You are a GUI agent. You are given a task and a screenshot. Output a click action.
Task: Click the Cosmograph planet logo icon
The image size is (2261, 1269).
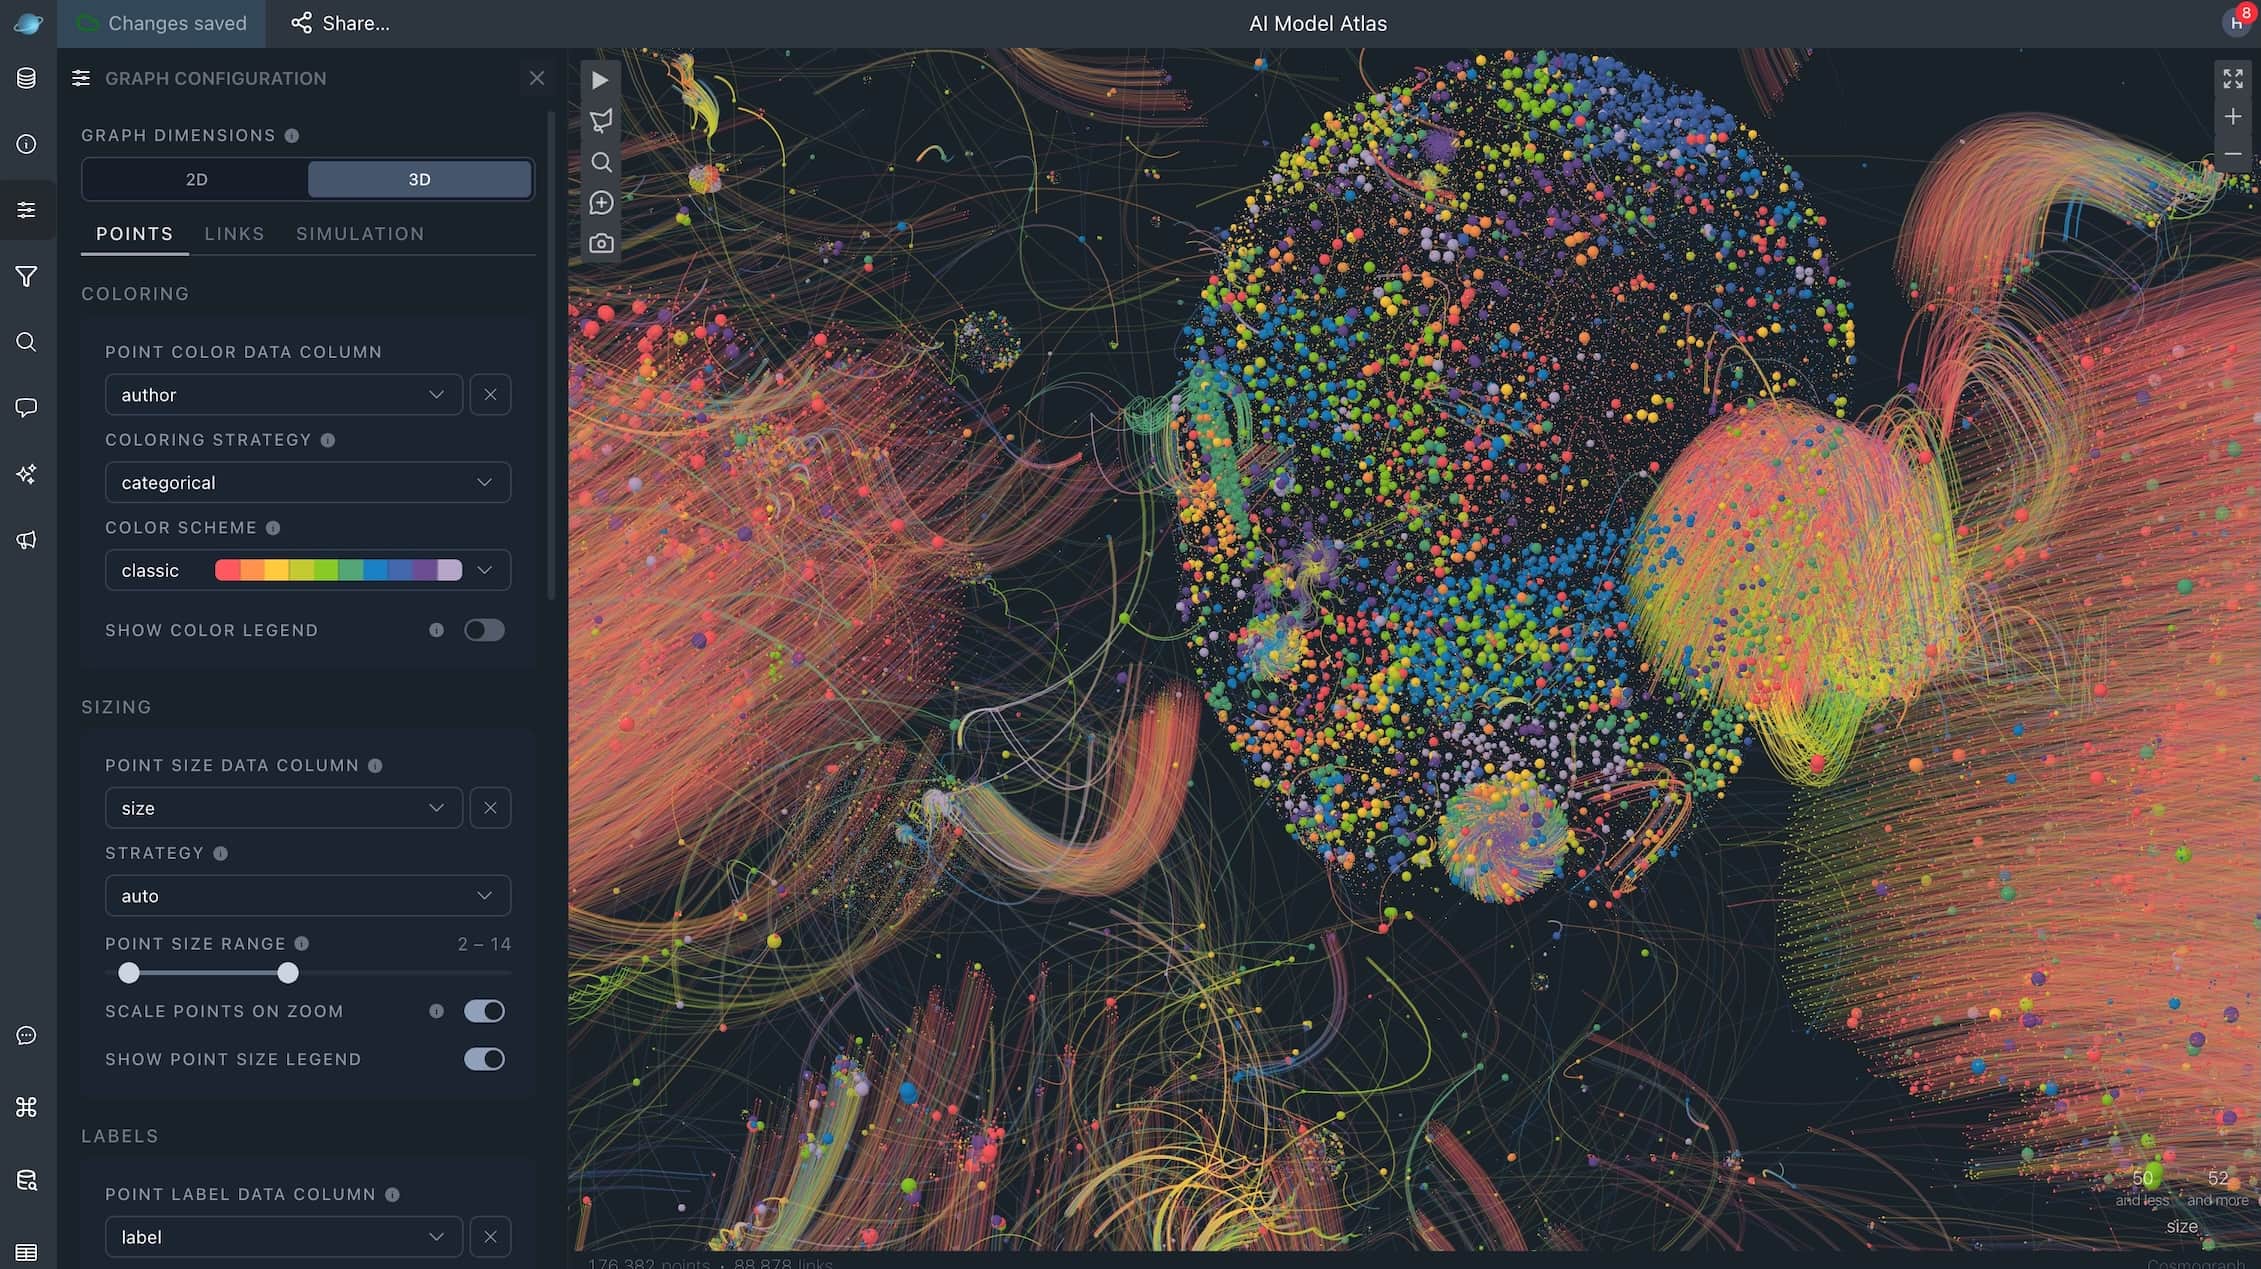point(28,23)
